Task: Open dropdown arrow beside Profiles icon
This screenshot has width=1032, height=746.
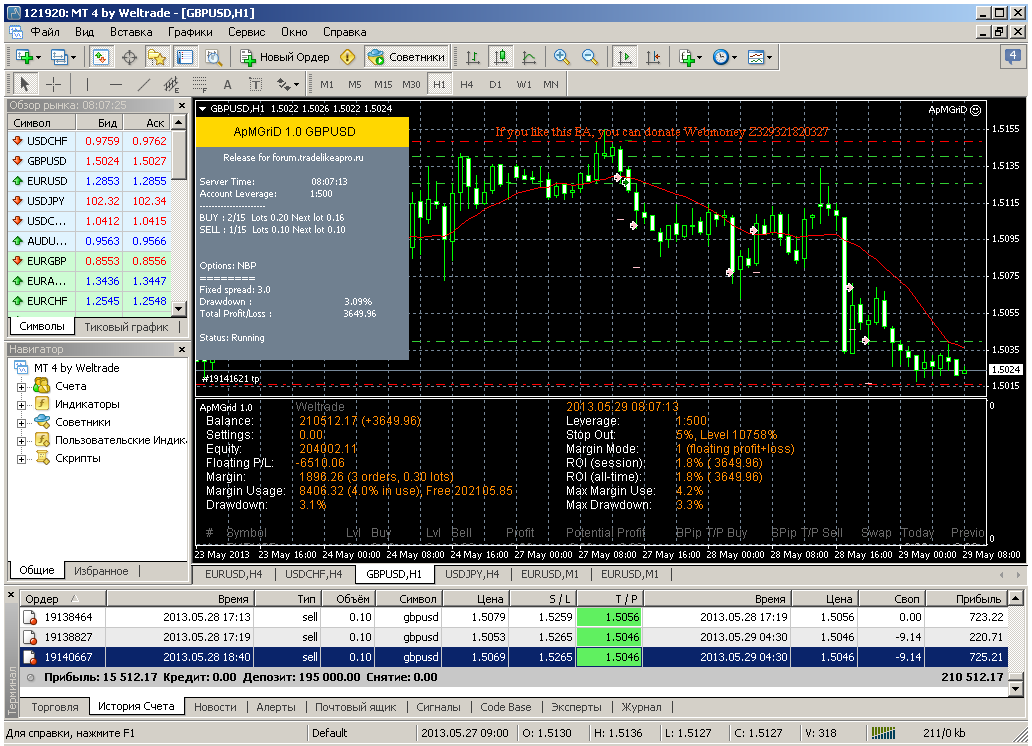Action: click(x=73, y=57)
